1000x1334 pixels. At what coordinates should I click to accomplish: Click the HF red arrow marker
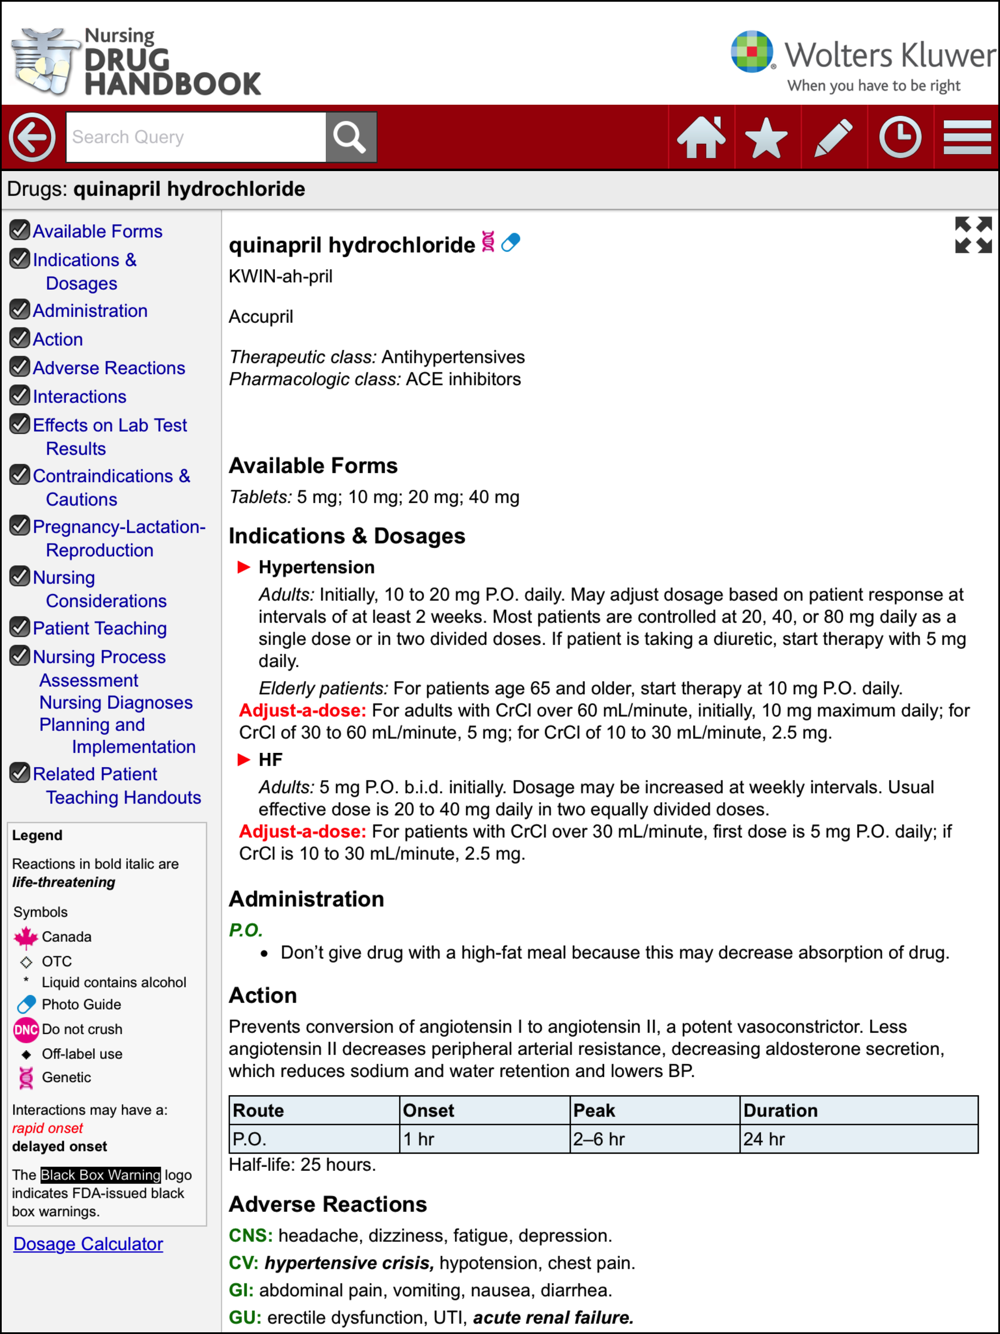coord(243,760)
